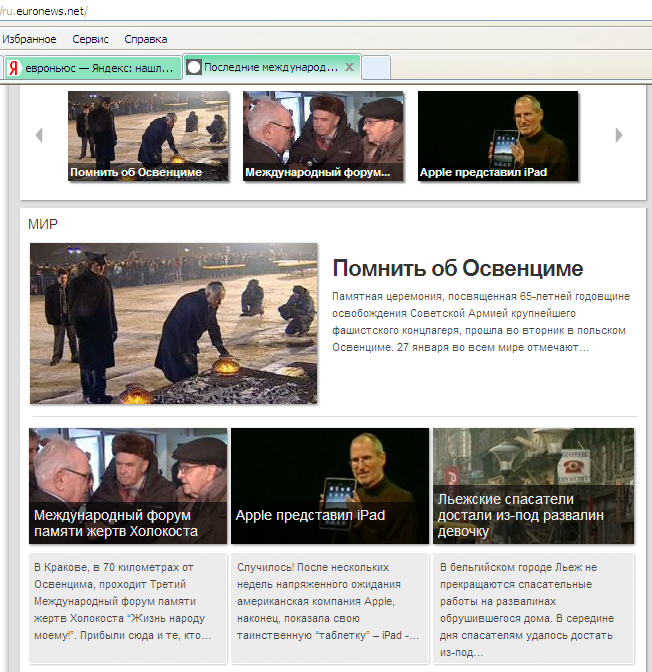Image resolution: width=652 pixels, height=672 pixels.
Task: Open the Сервис menu
Action: click(90, 39)
